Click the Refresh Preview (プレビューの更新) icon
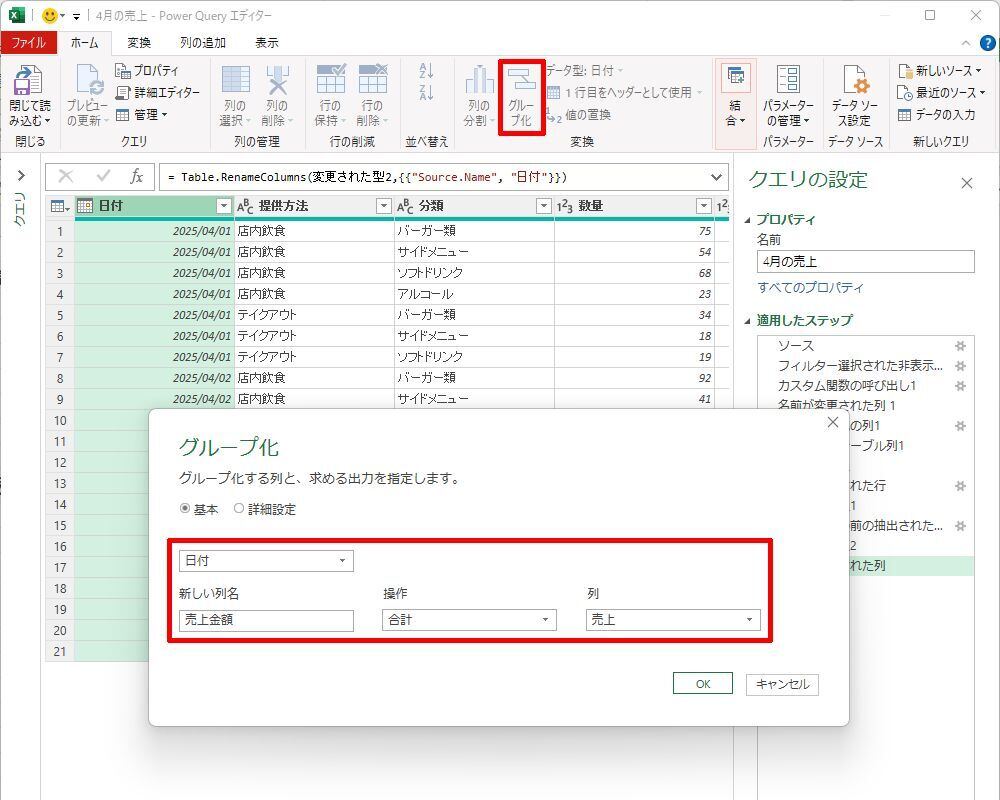Image resolution: width=1000 pixels, height=800 pixels. [x=87, y=95]
